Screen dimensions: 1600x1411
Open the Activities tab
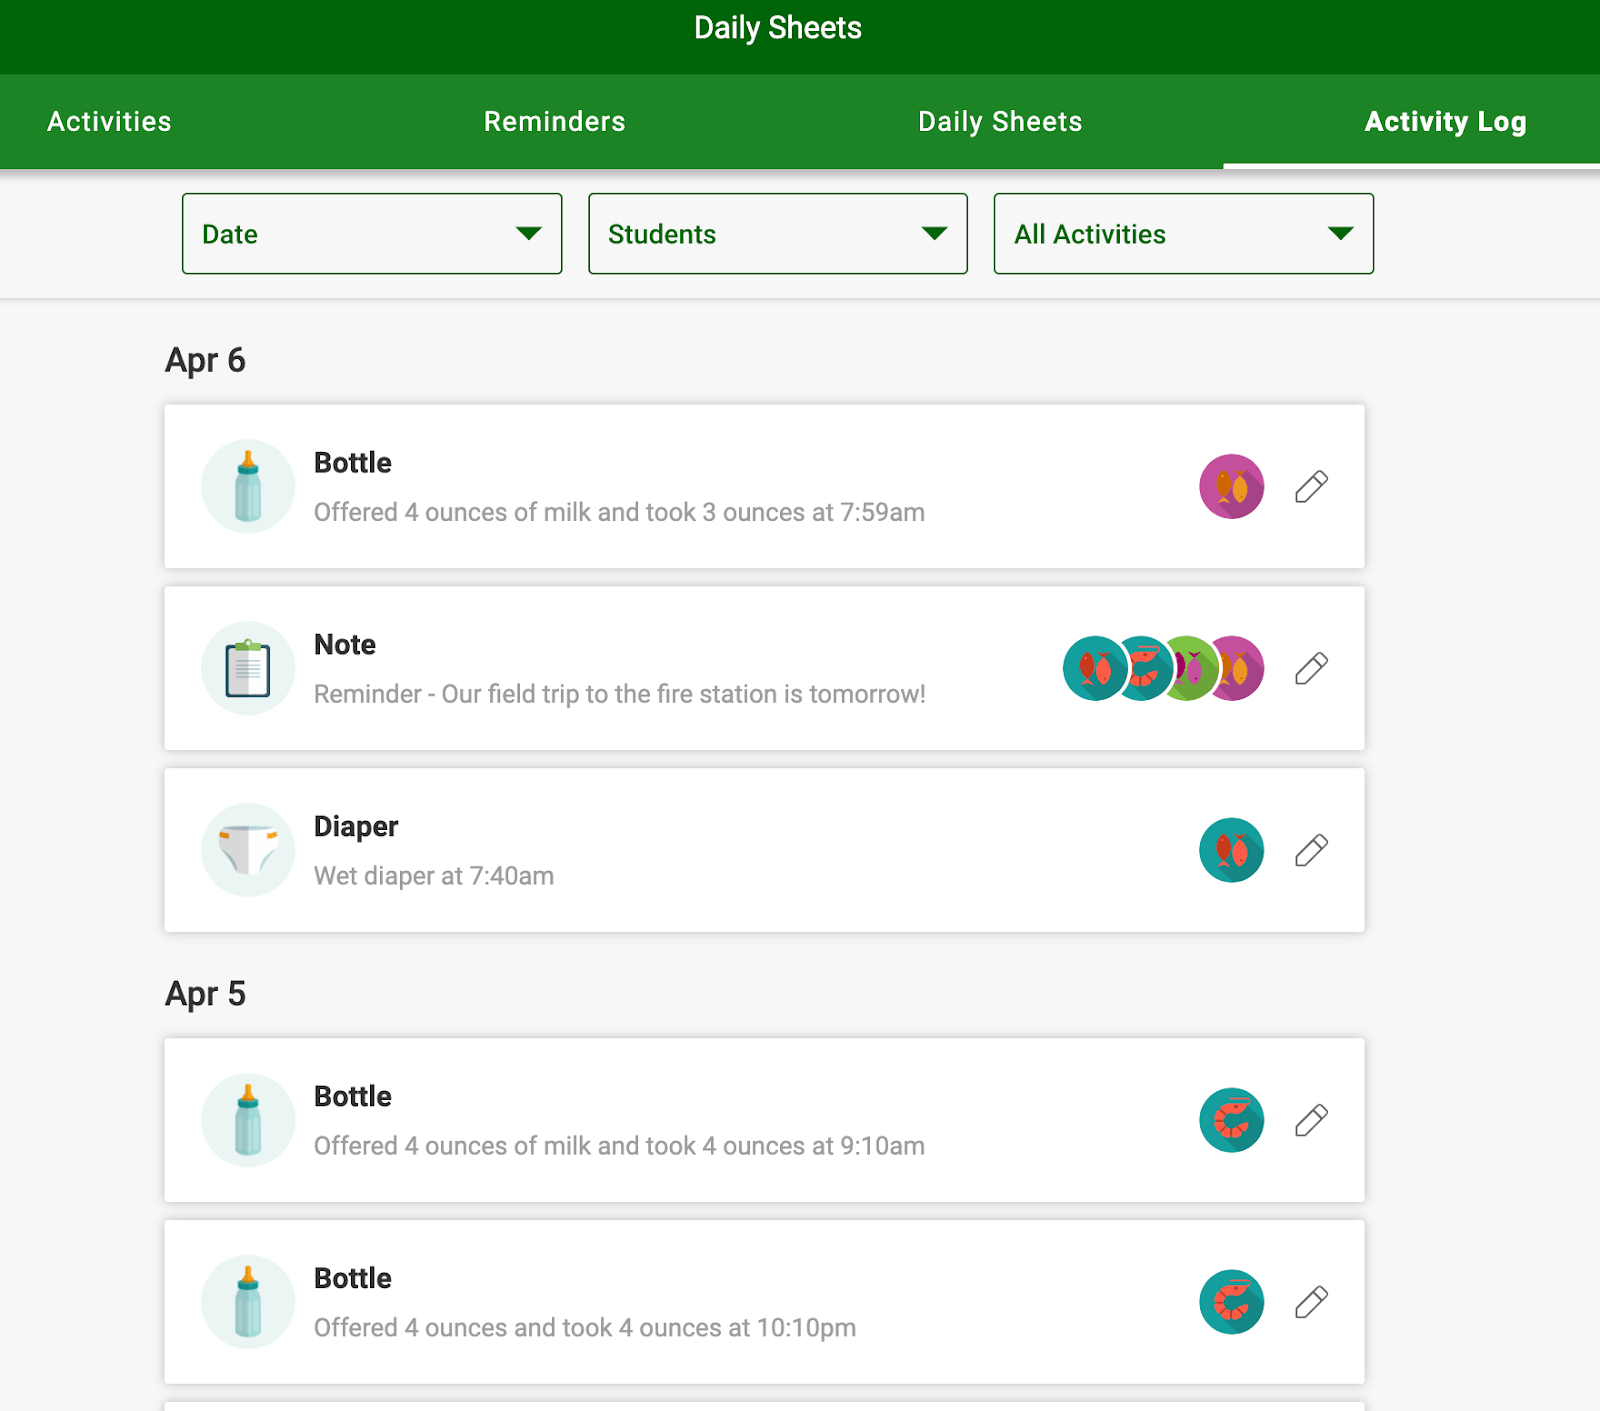pos(108,121)
